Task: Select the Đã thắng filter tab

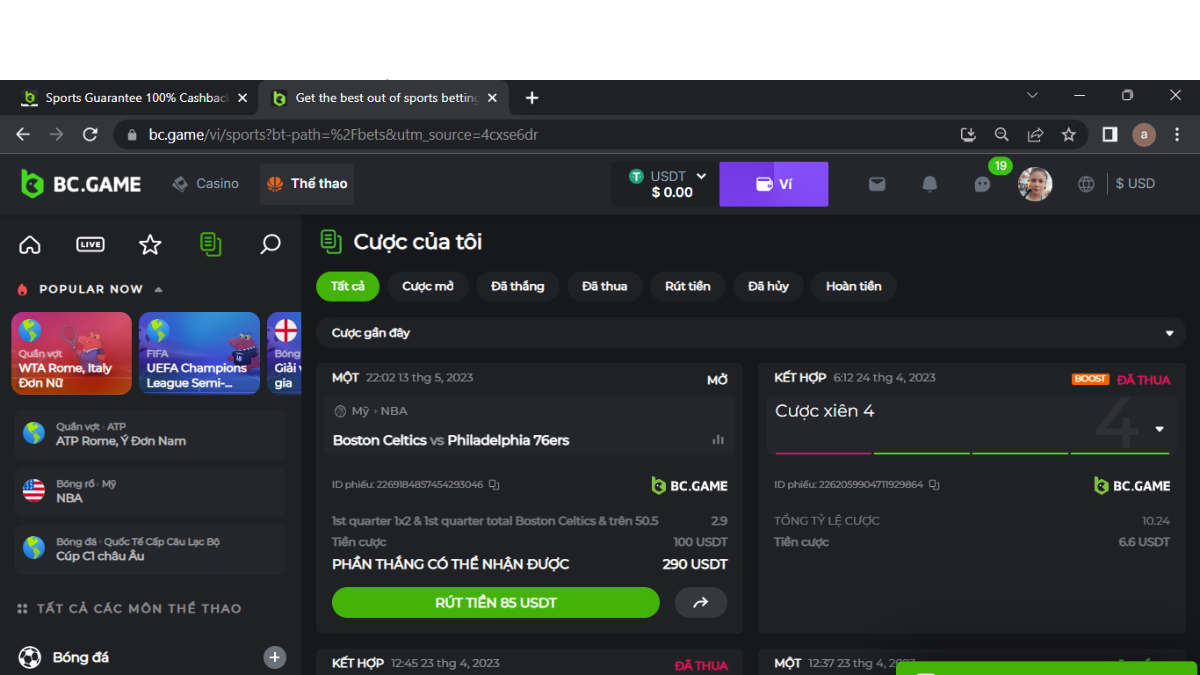Action: click(517, 286)
